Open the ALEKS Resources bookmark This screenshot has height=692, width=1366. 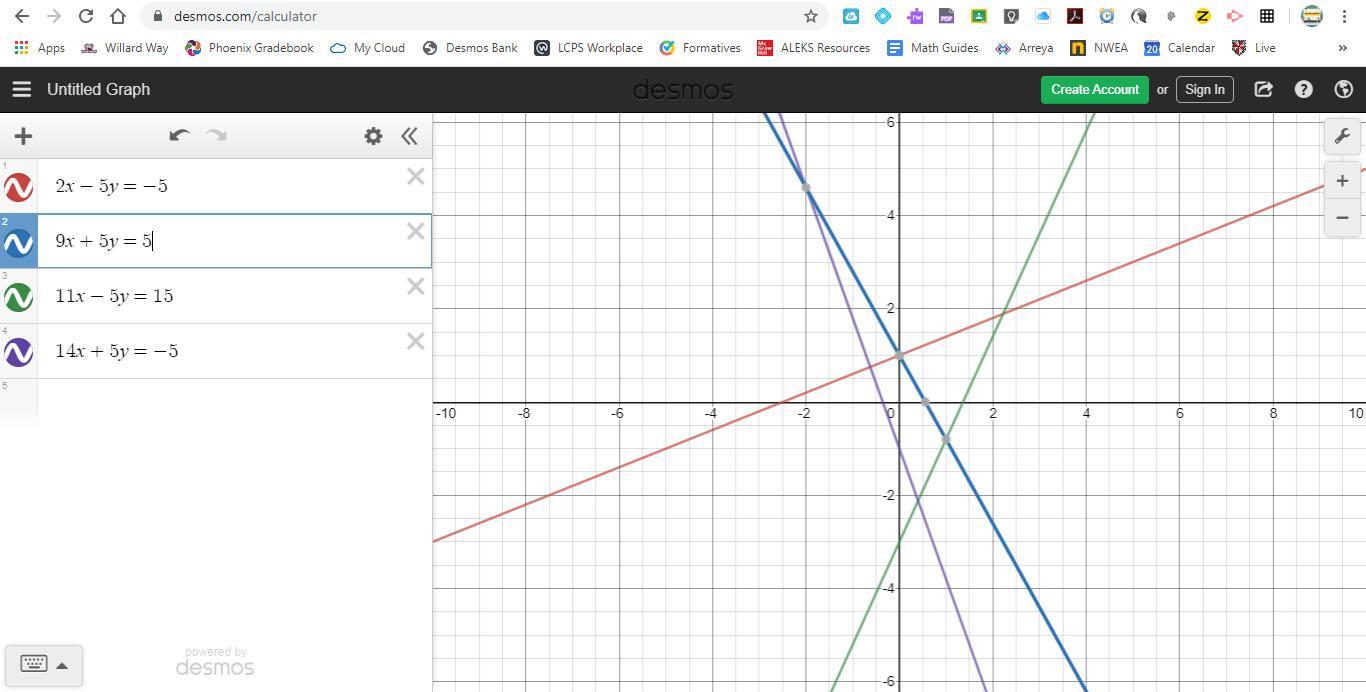pos(813,47)
